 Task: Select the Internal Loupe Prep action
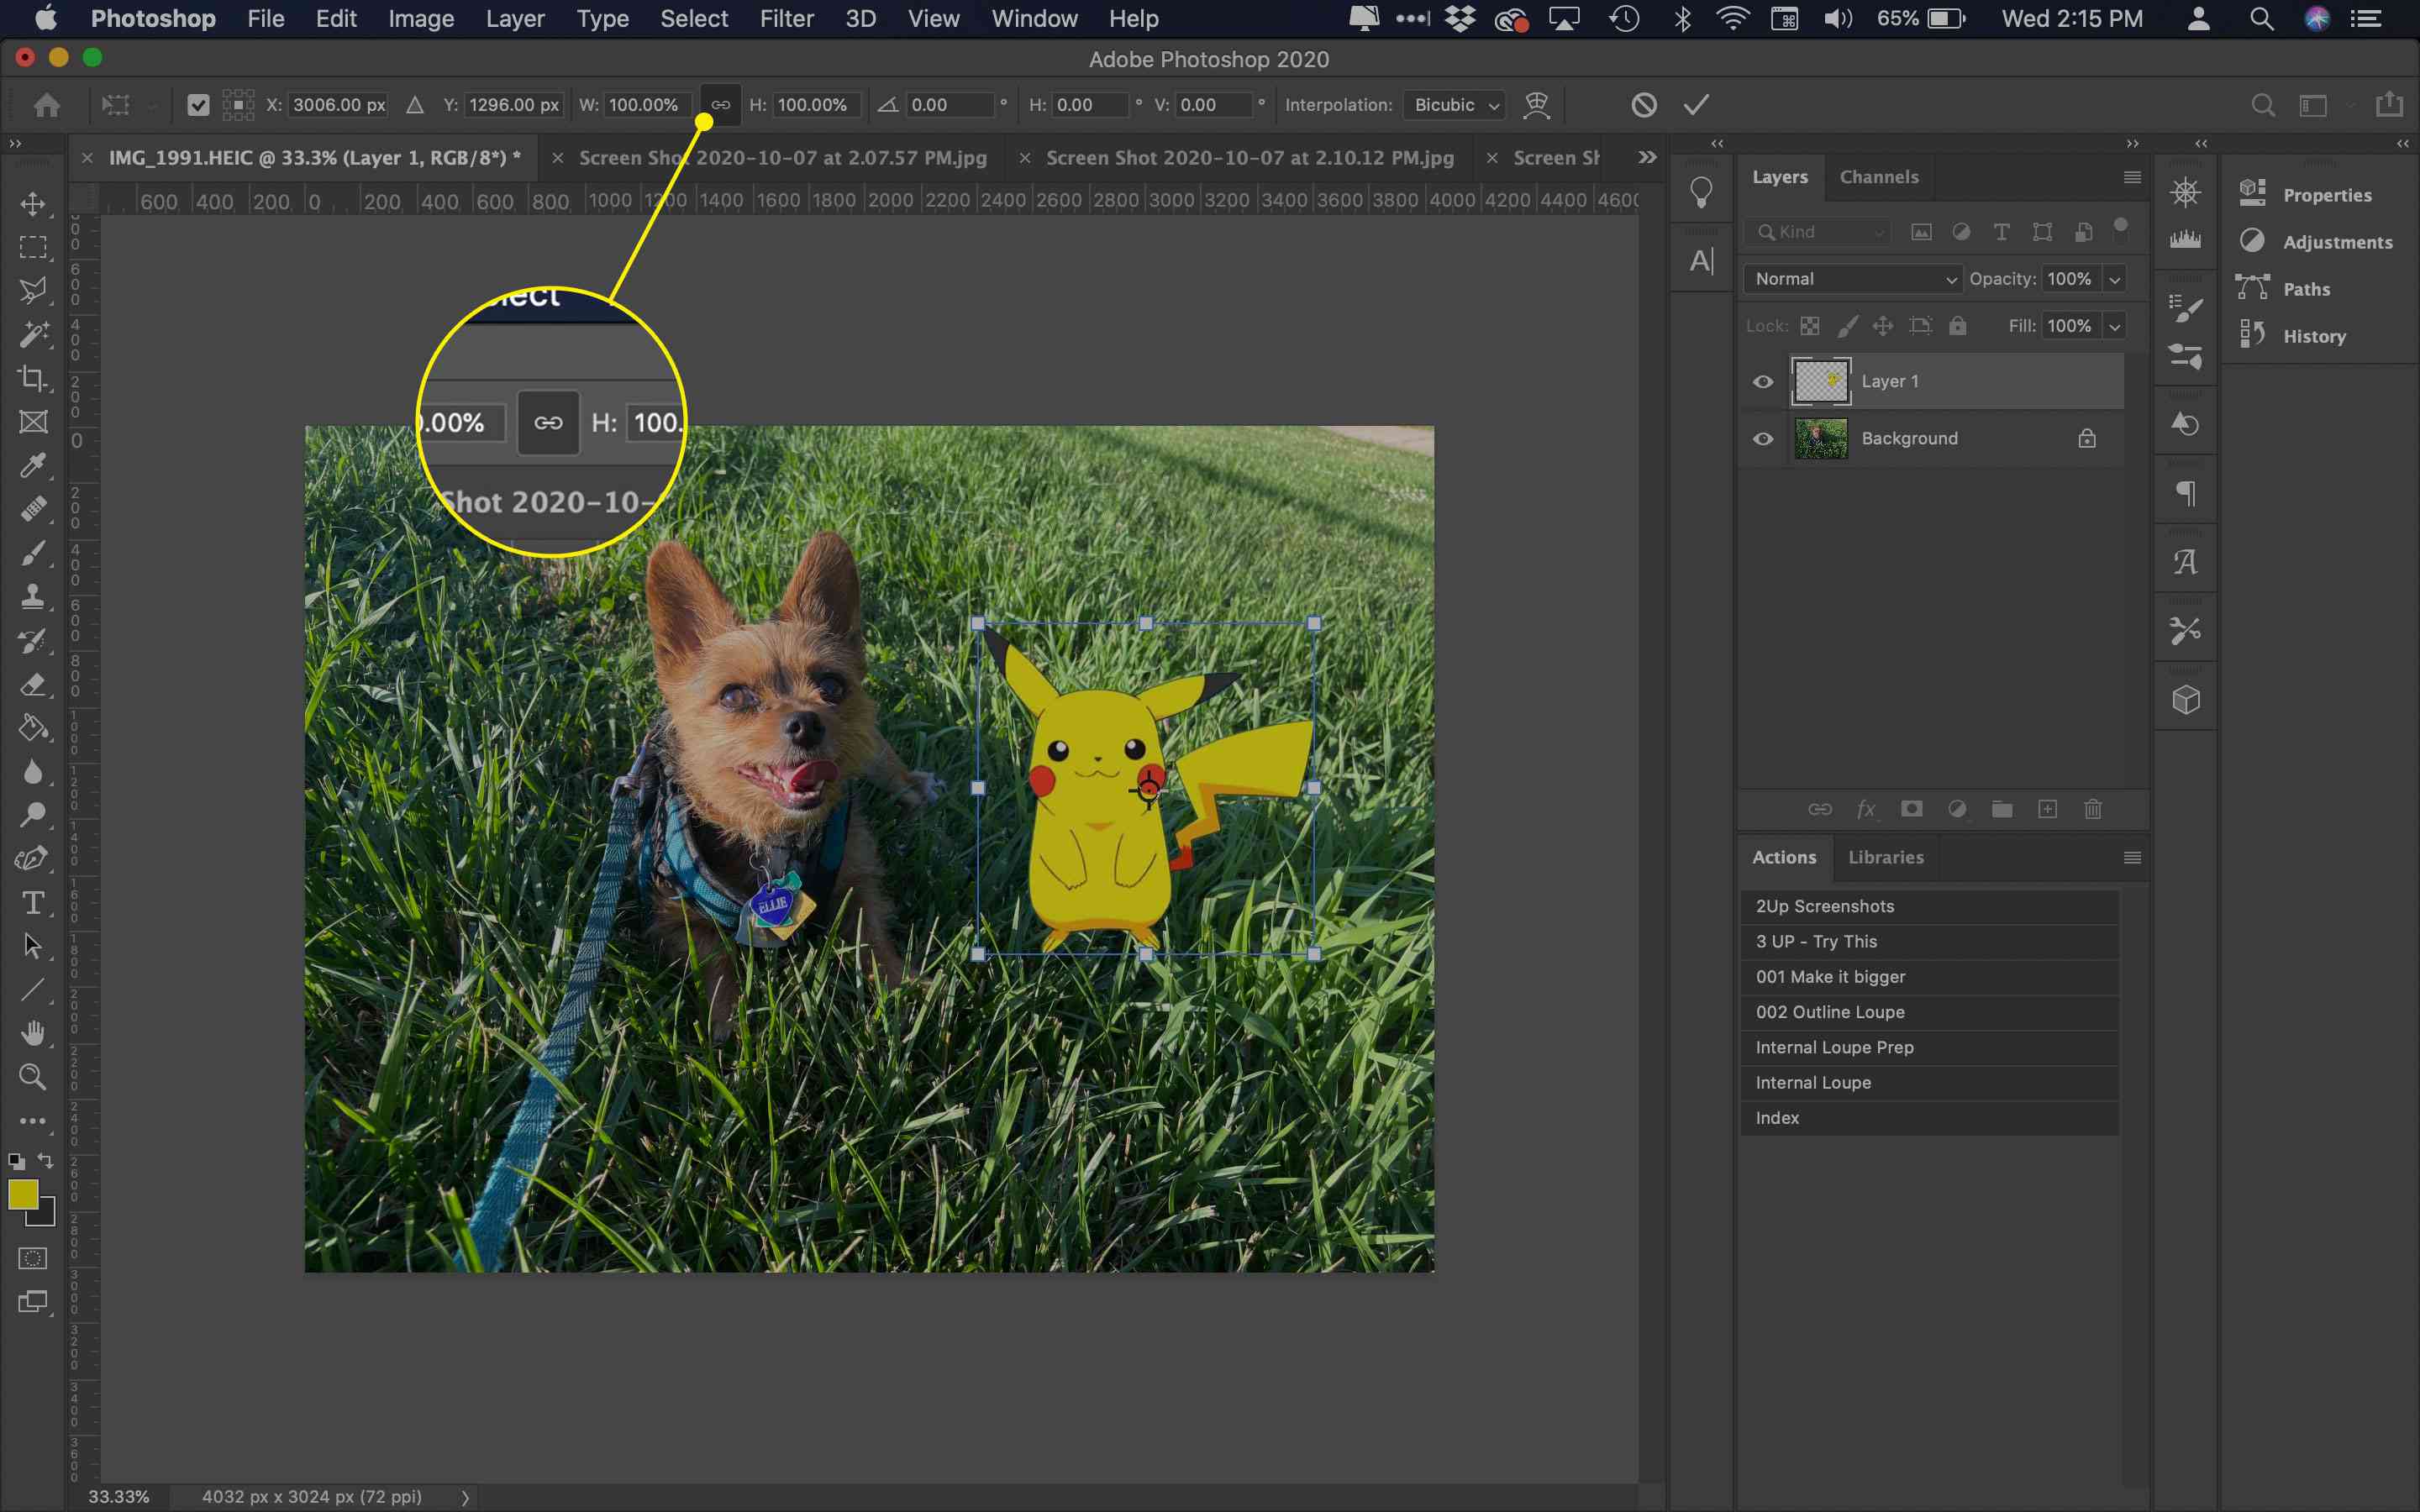pyautogui.click(x=1929, y=1047)
